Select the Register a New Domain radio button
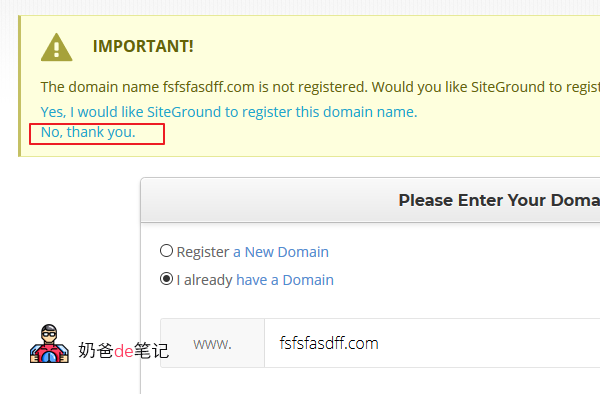 tap(166, 251)
